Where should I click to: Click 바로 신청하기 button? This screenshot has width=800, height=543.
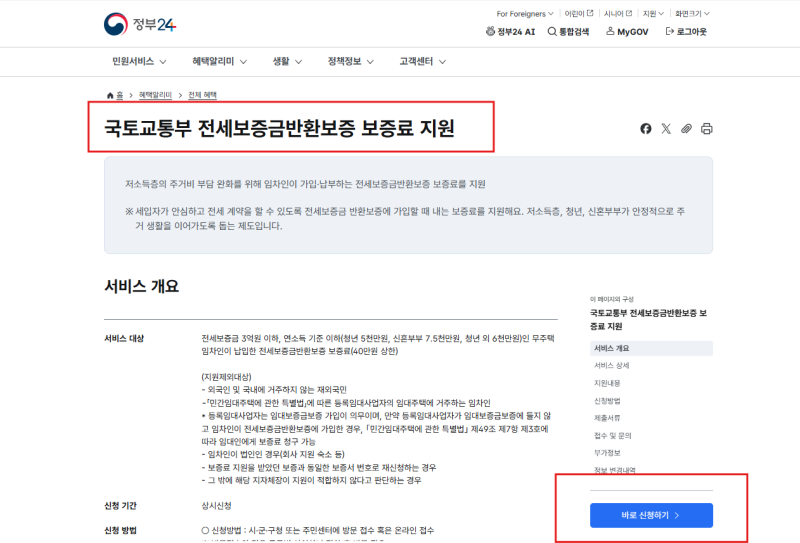[x=651, y=515]
